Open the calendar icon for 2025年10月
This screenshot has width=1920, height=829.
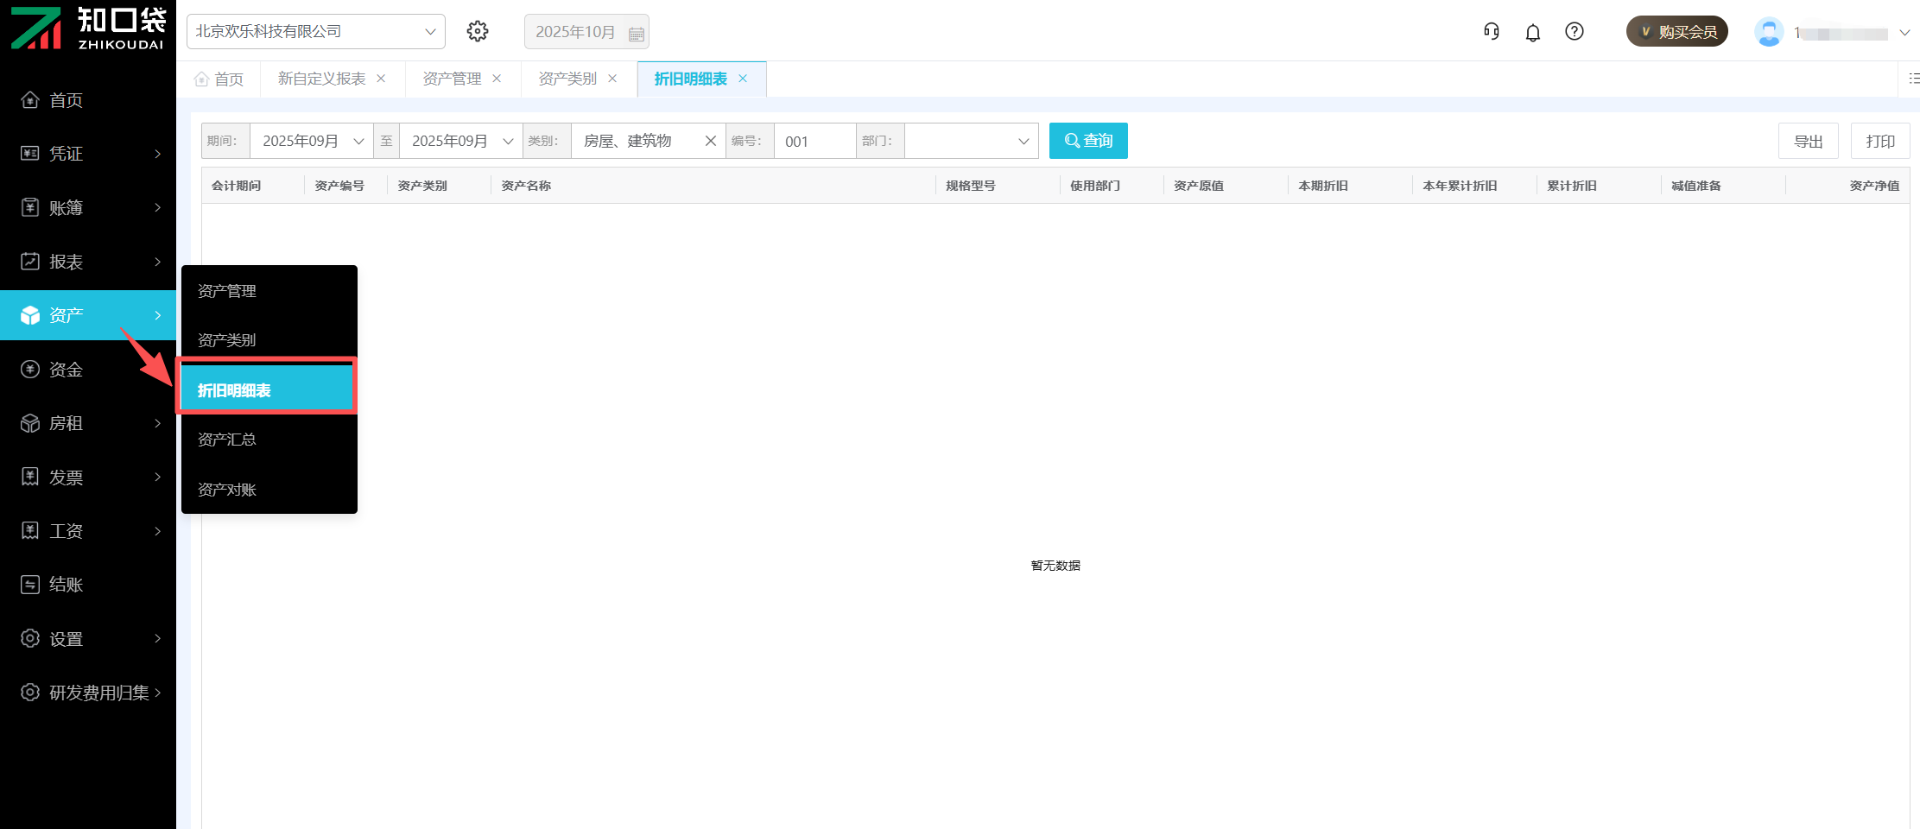[636, 33]
